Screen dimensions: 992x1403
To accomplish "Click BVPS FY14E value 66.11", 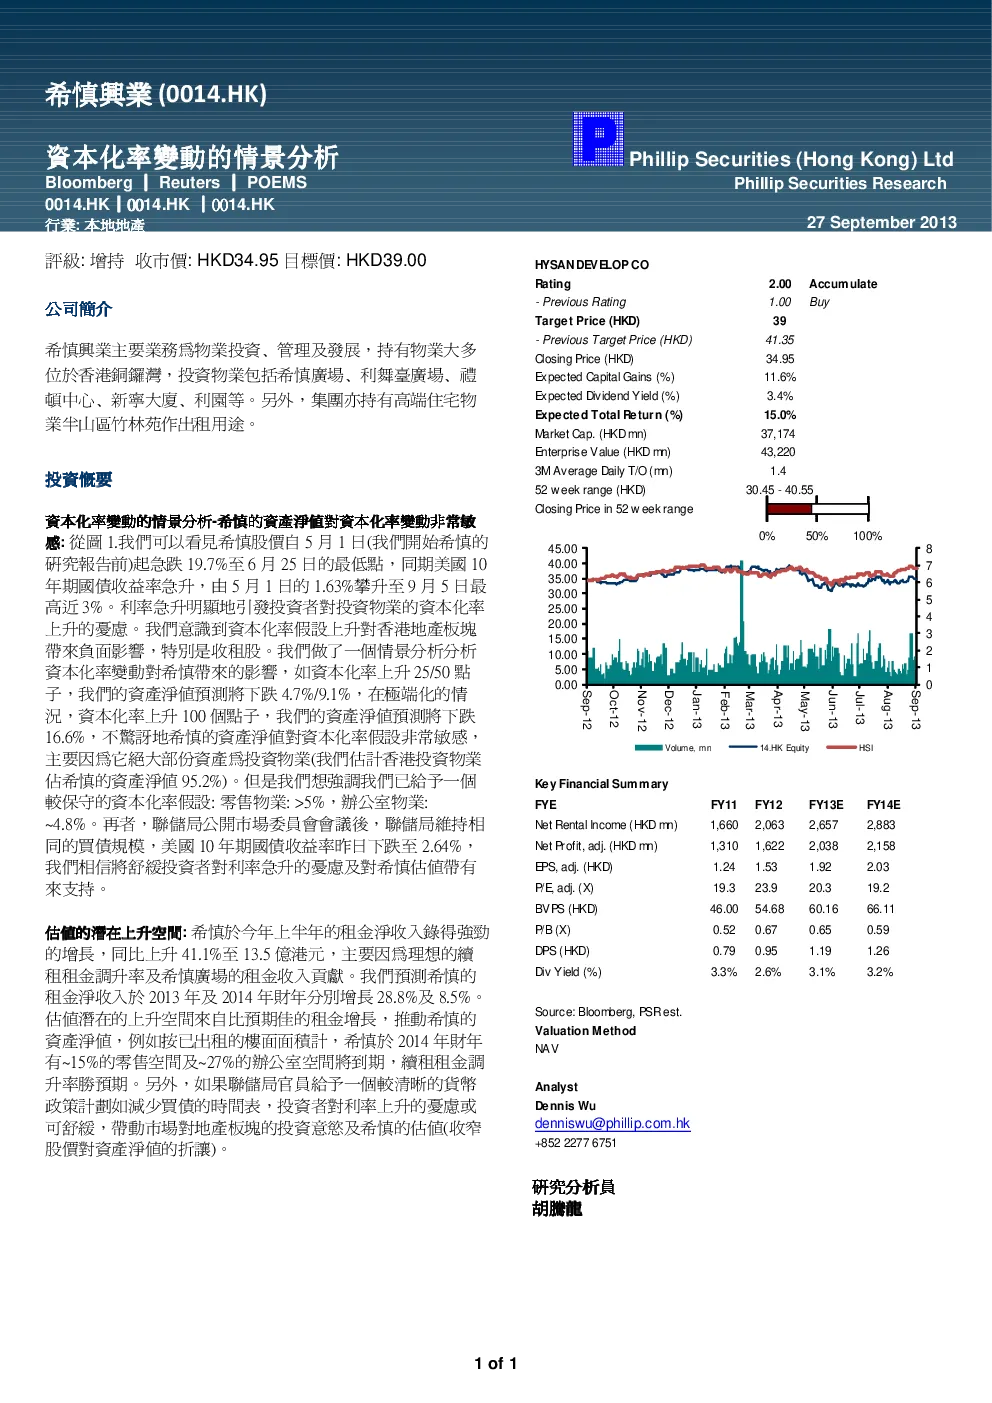I will 881,909.
